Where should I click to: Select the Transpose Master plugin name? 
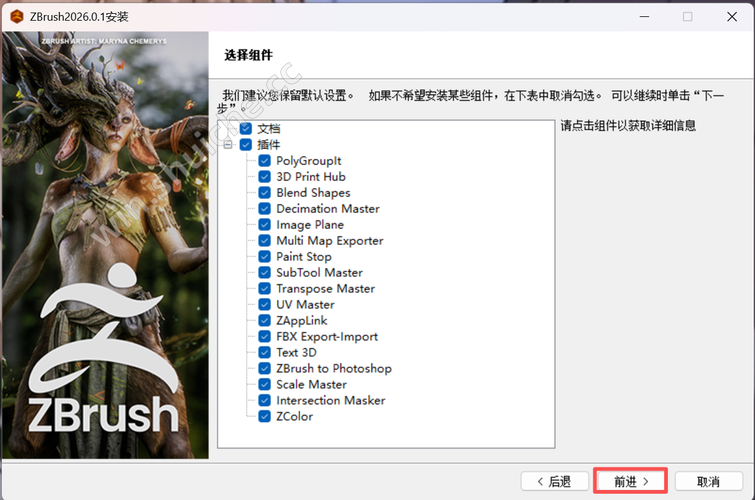point(325,289)
